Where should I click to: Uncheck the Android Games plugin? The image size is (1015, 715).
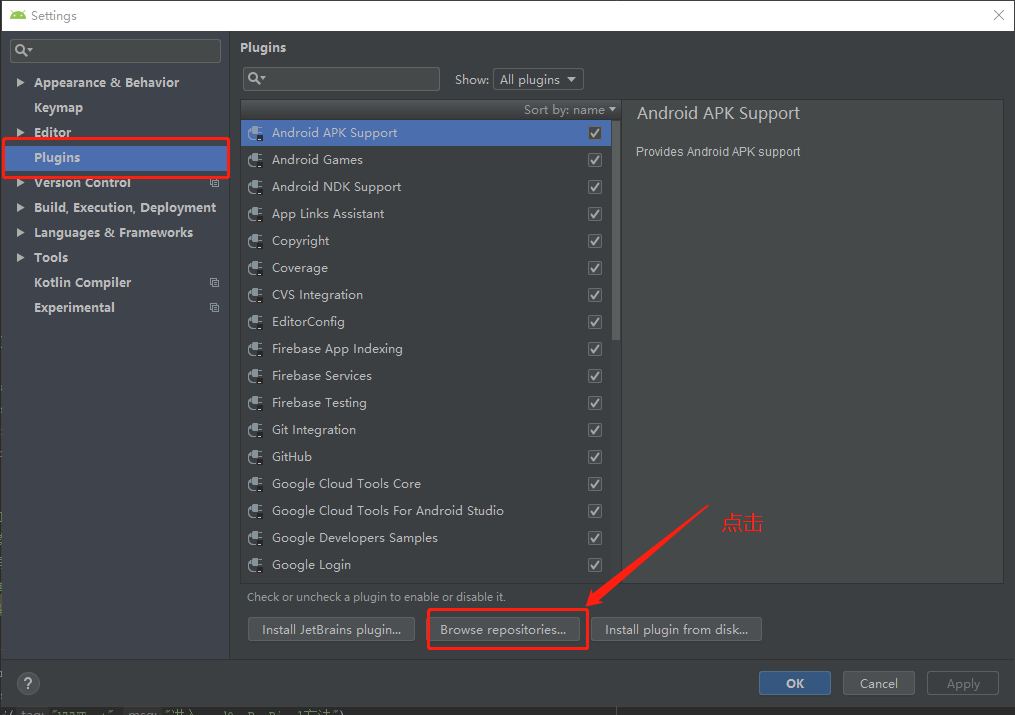point(595,160)
